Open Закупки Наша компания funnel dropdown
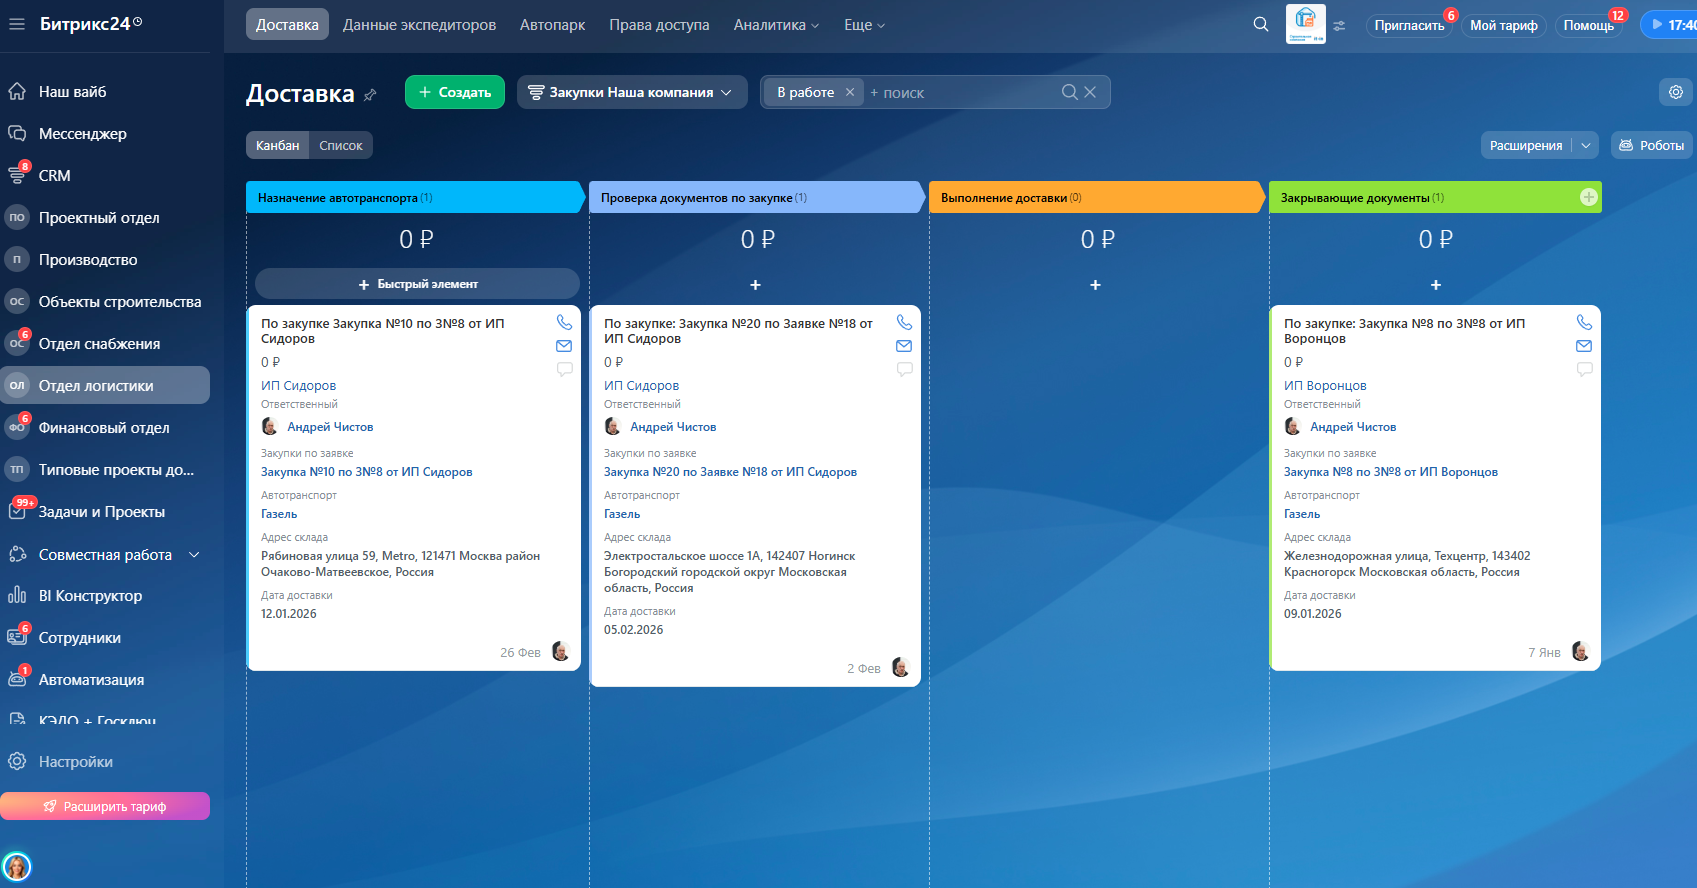The image size is (1697, 888). (632, 92)
